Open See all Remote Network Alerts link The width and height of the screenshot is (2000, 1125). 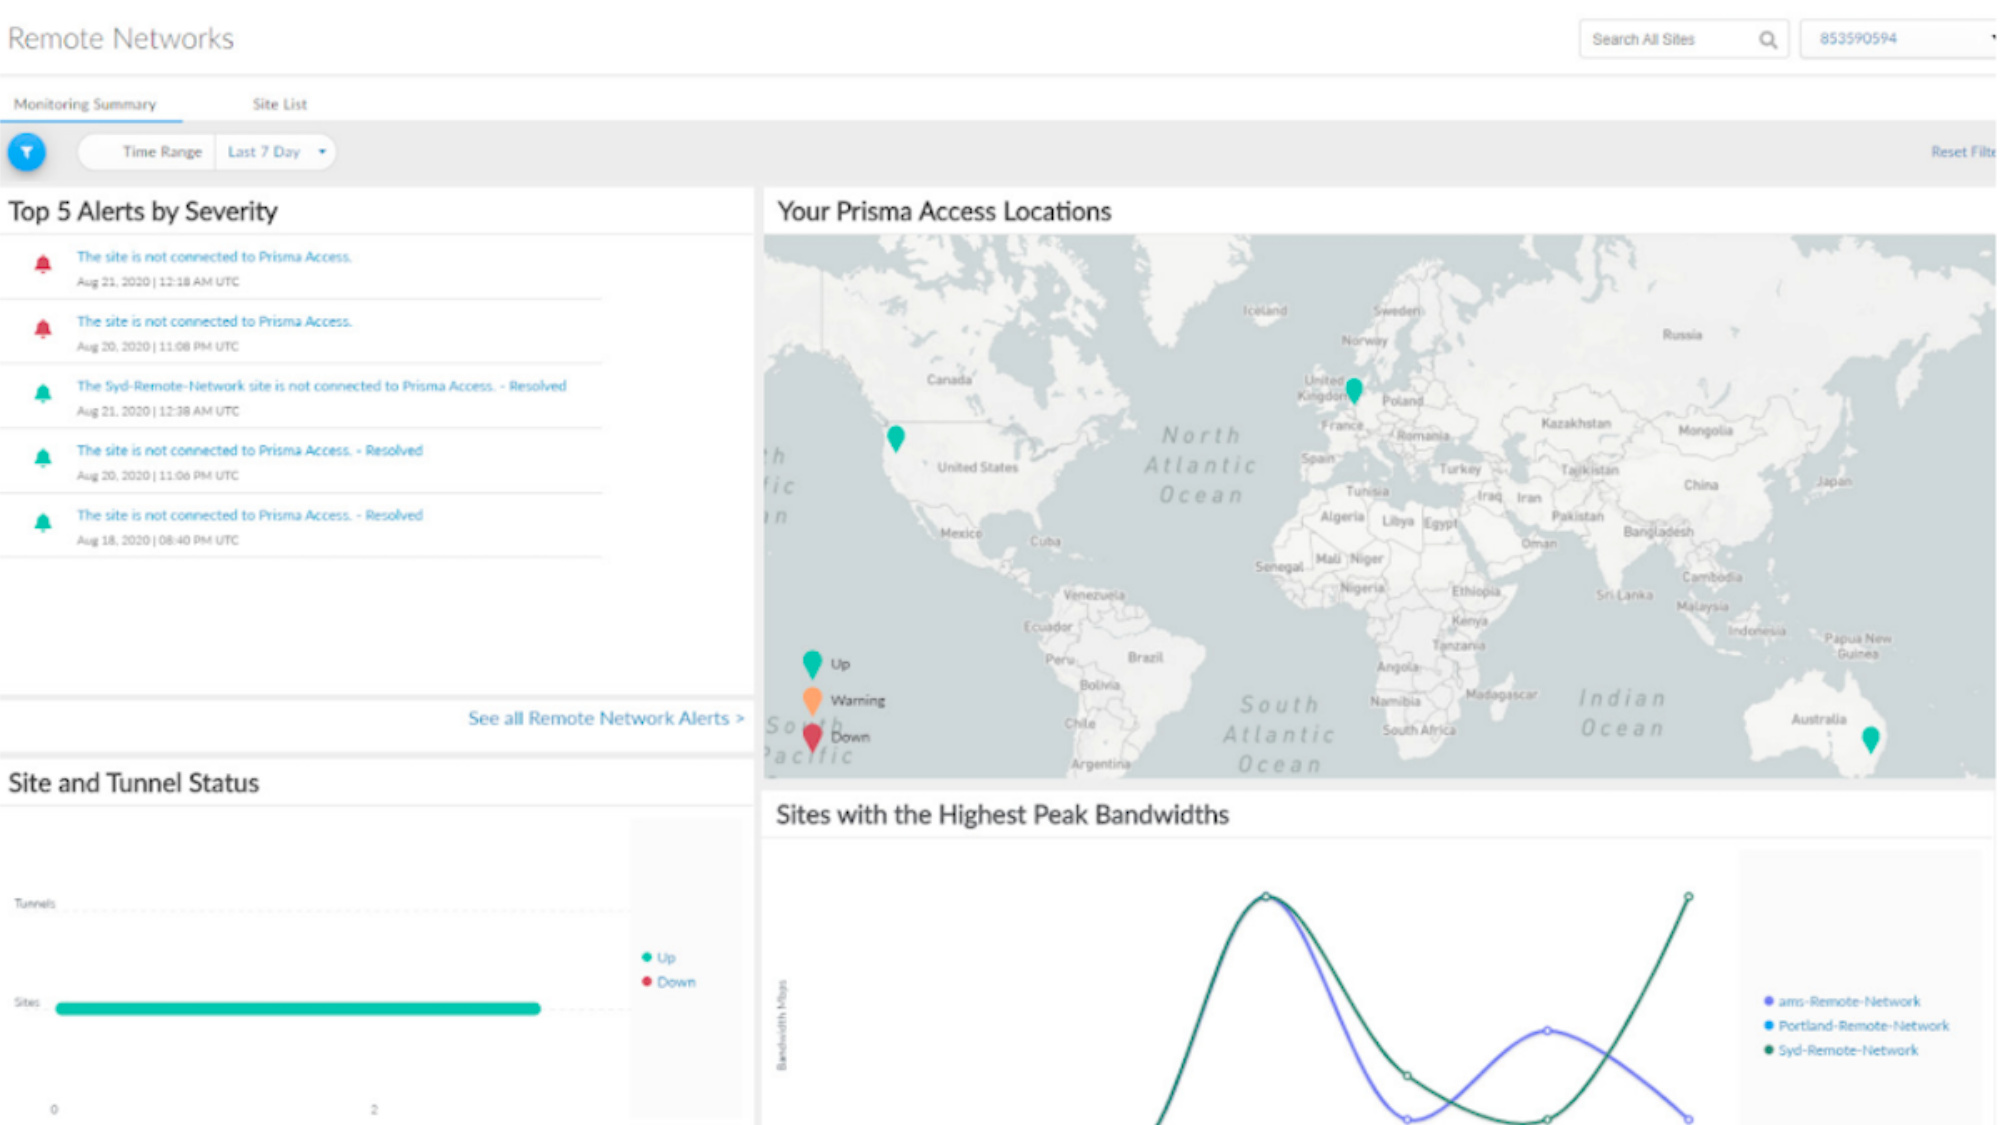click(x=604, y=717)
